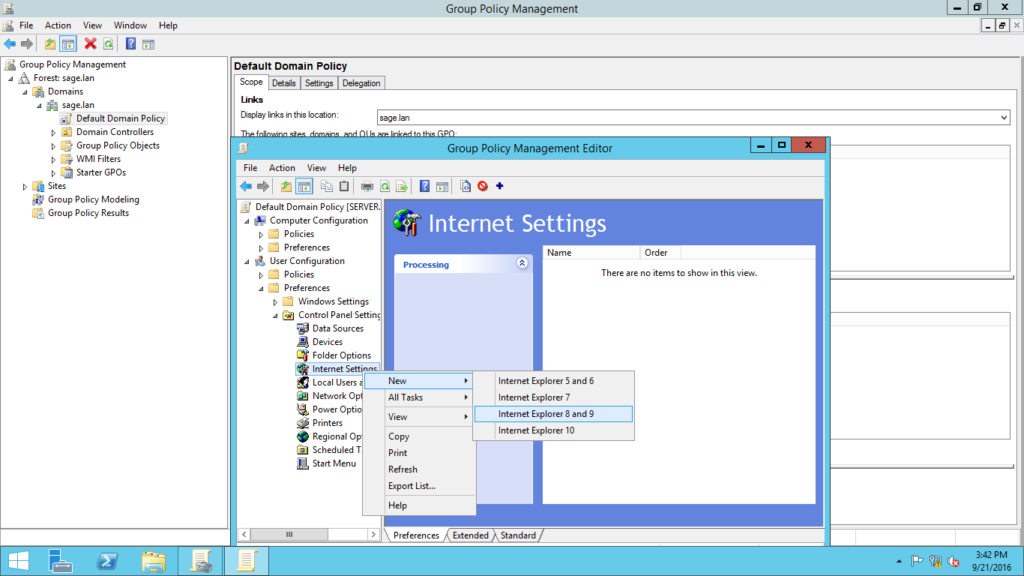Expand the Domain Controllers tree node
The height and width of the screenshot is (576, 1024).
click(x=54, y=132)
